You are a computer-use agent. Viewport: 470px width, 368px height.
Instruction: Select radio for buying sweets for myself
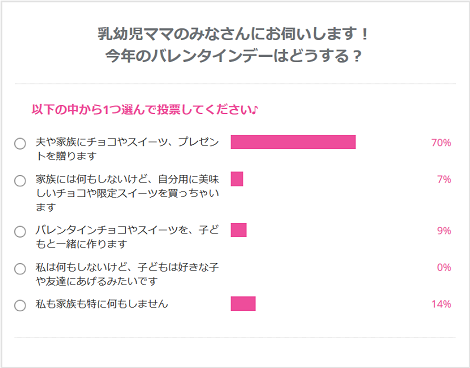pyautogui.click(x=20, y=181)
